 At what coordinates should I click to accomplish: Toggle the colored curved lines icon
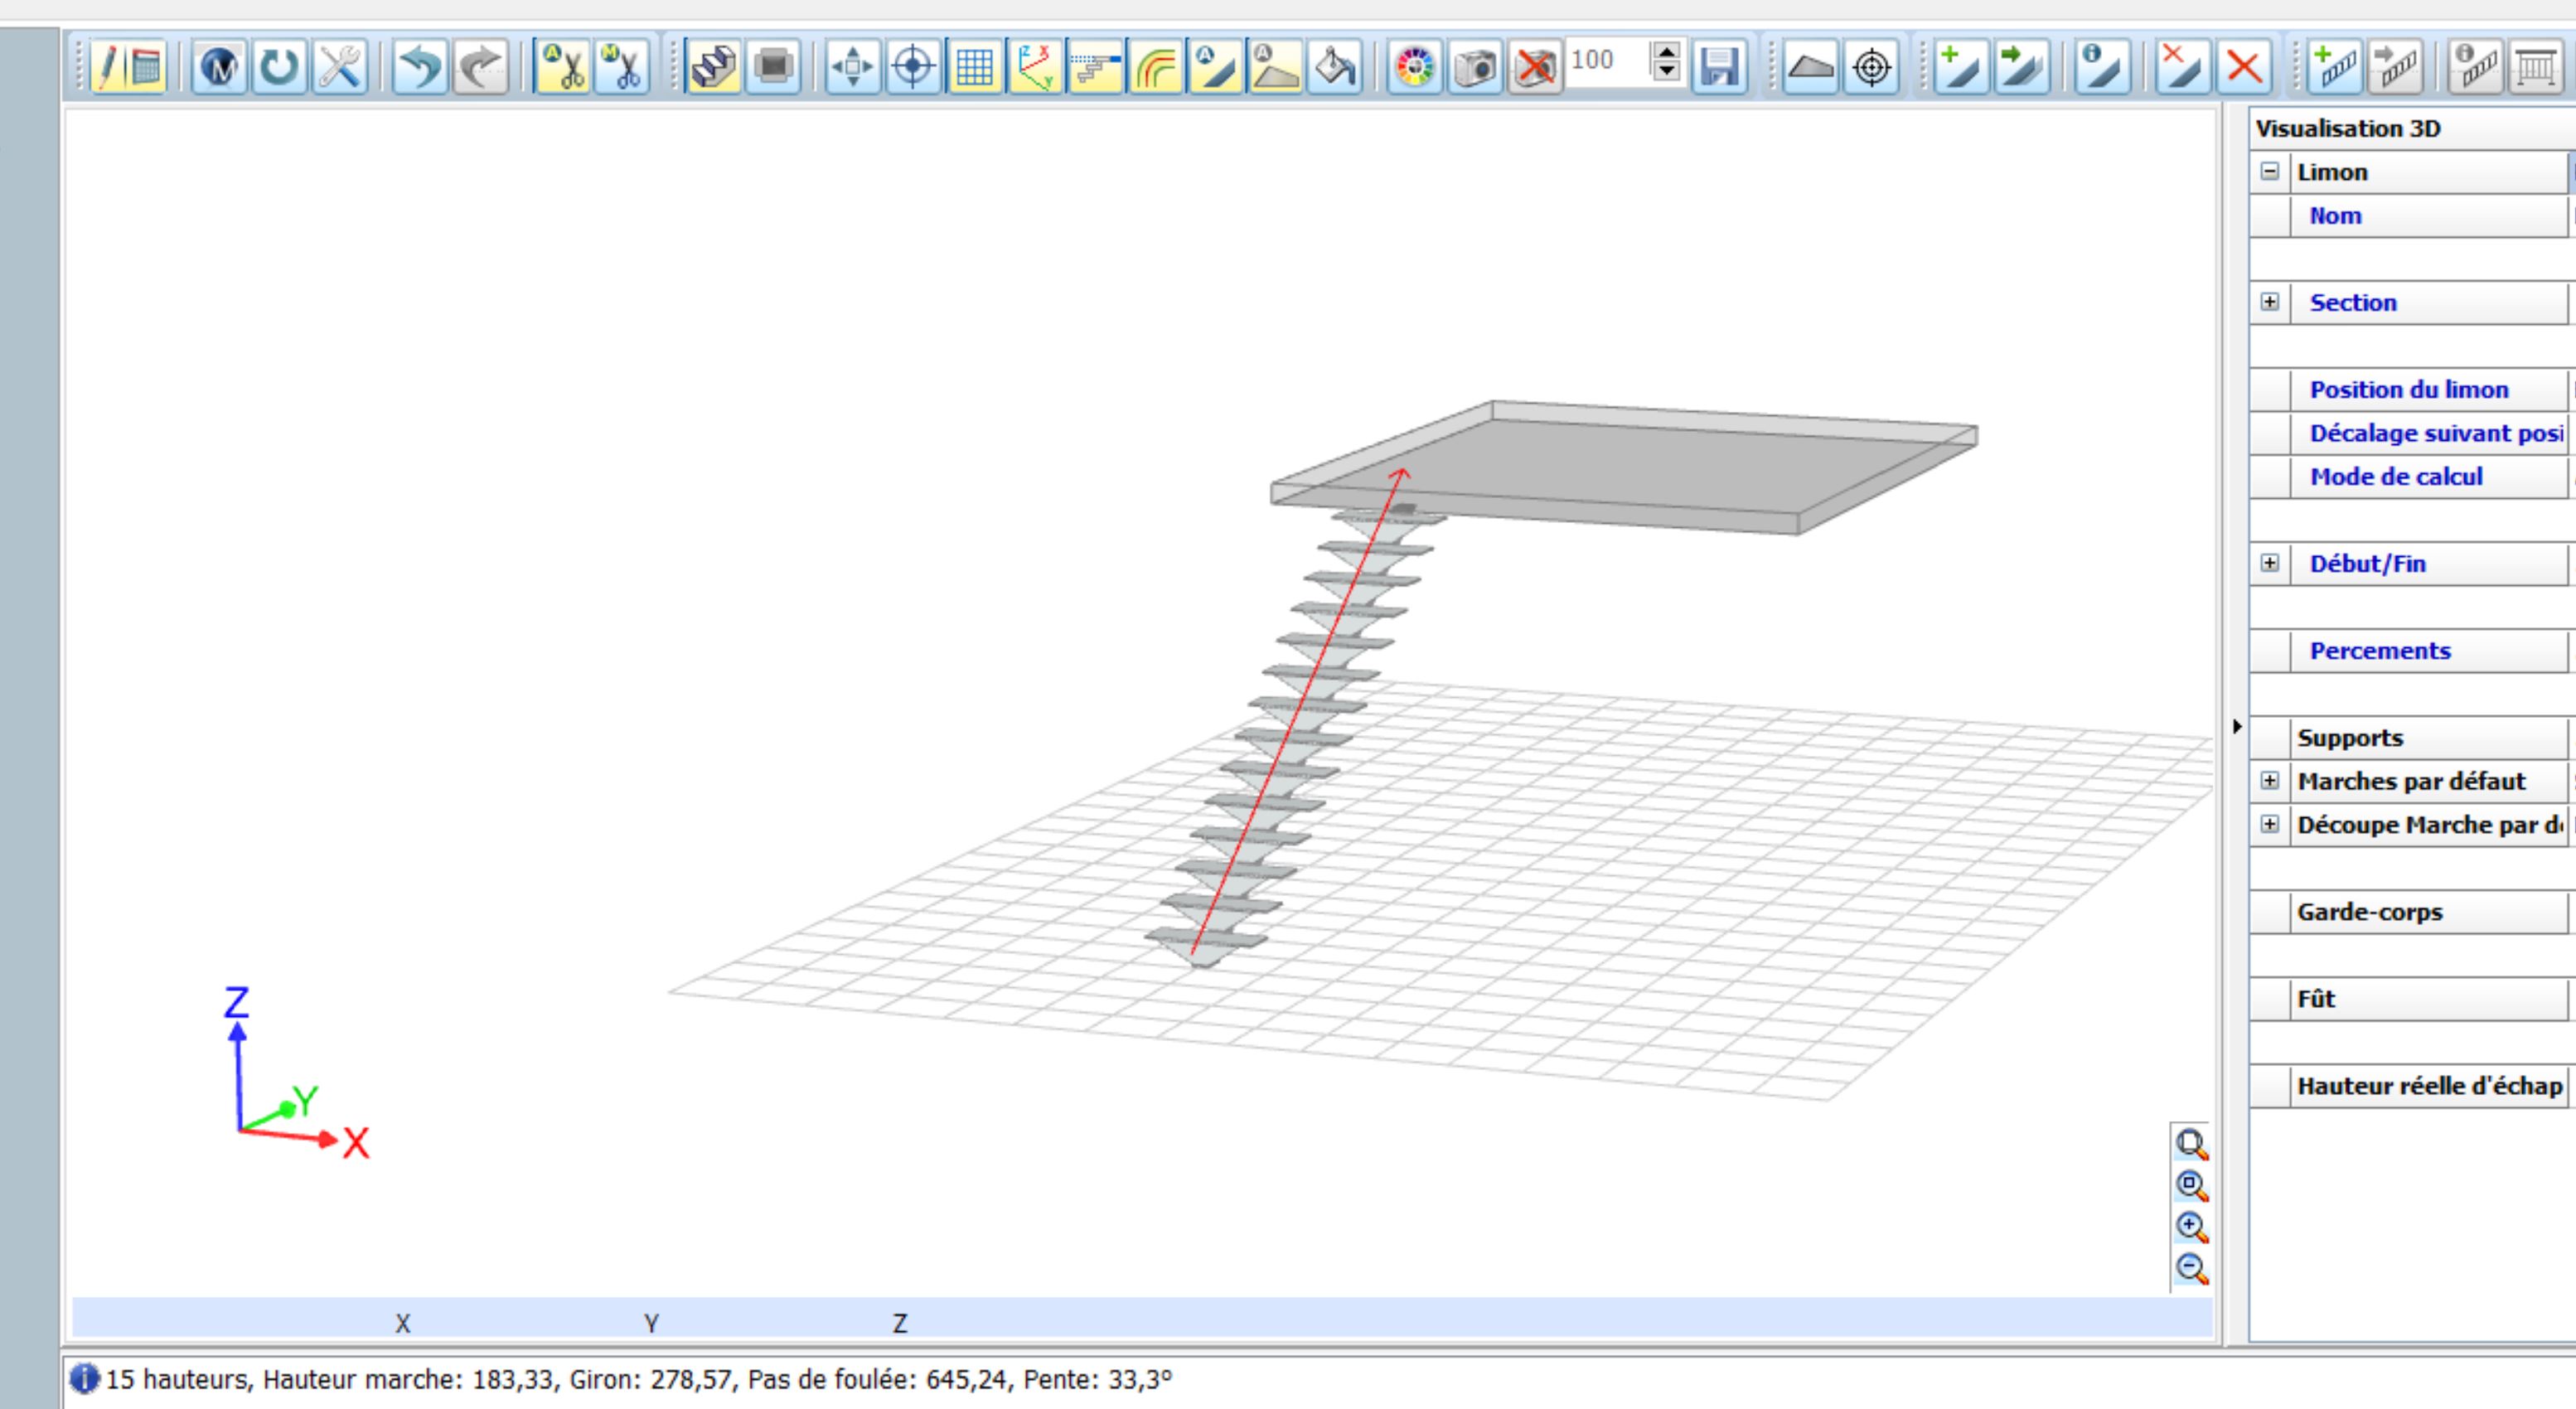(x=1155, y=67)
